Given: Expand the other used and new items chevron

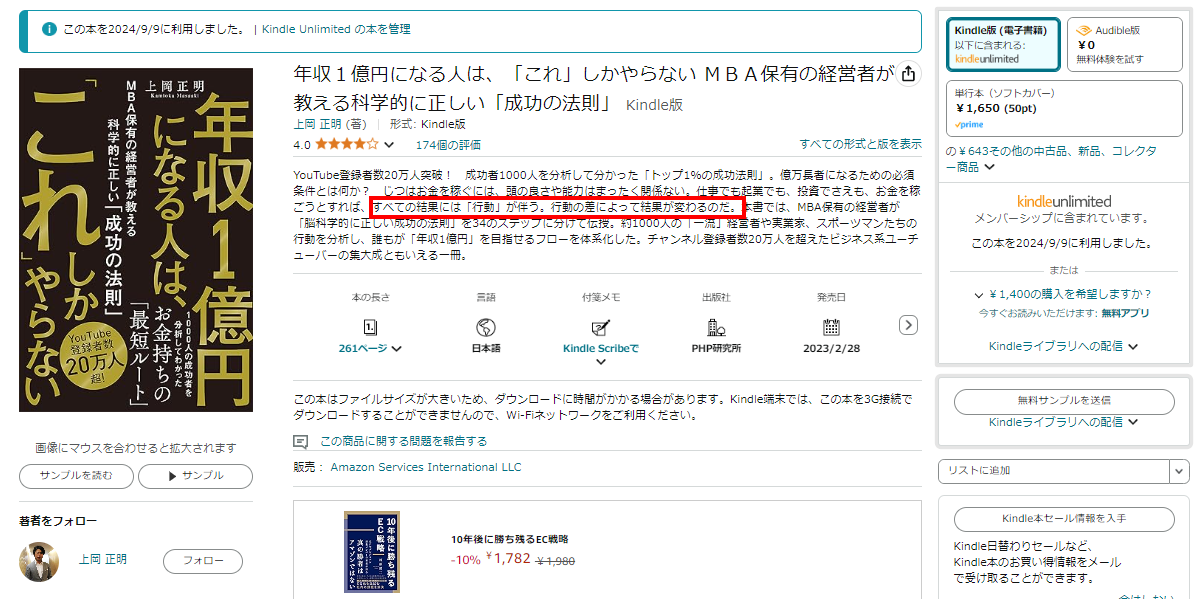Looking at the screenshot, I should coord(989,167).
